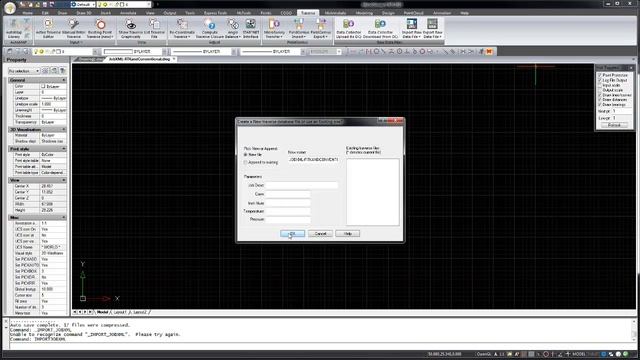640x360 pixels.
Task: Open the Angle Balance tool
Action: point(233,28)
